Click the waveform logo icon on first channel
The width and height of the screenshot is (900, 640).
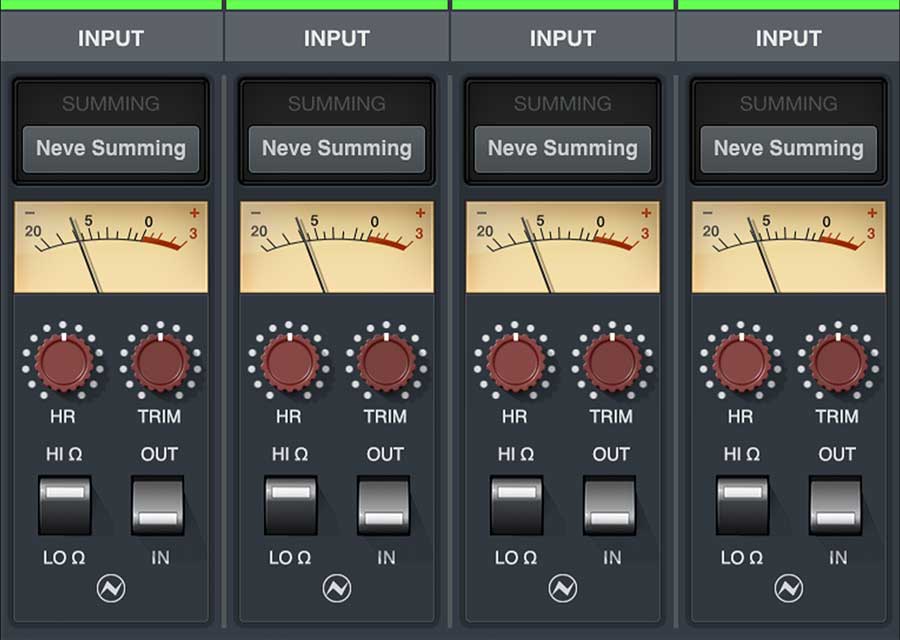point(111,588)
